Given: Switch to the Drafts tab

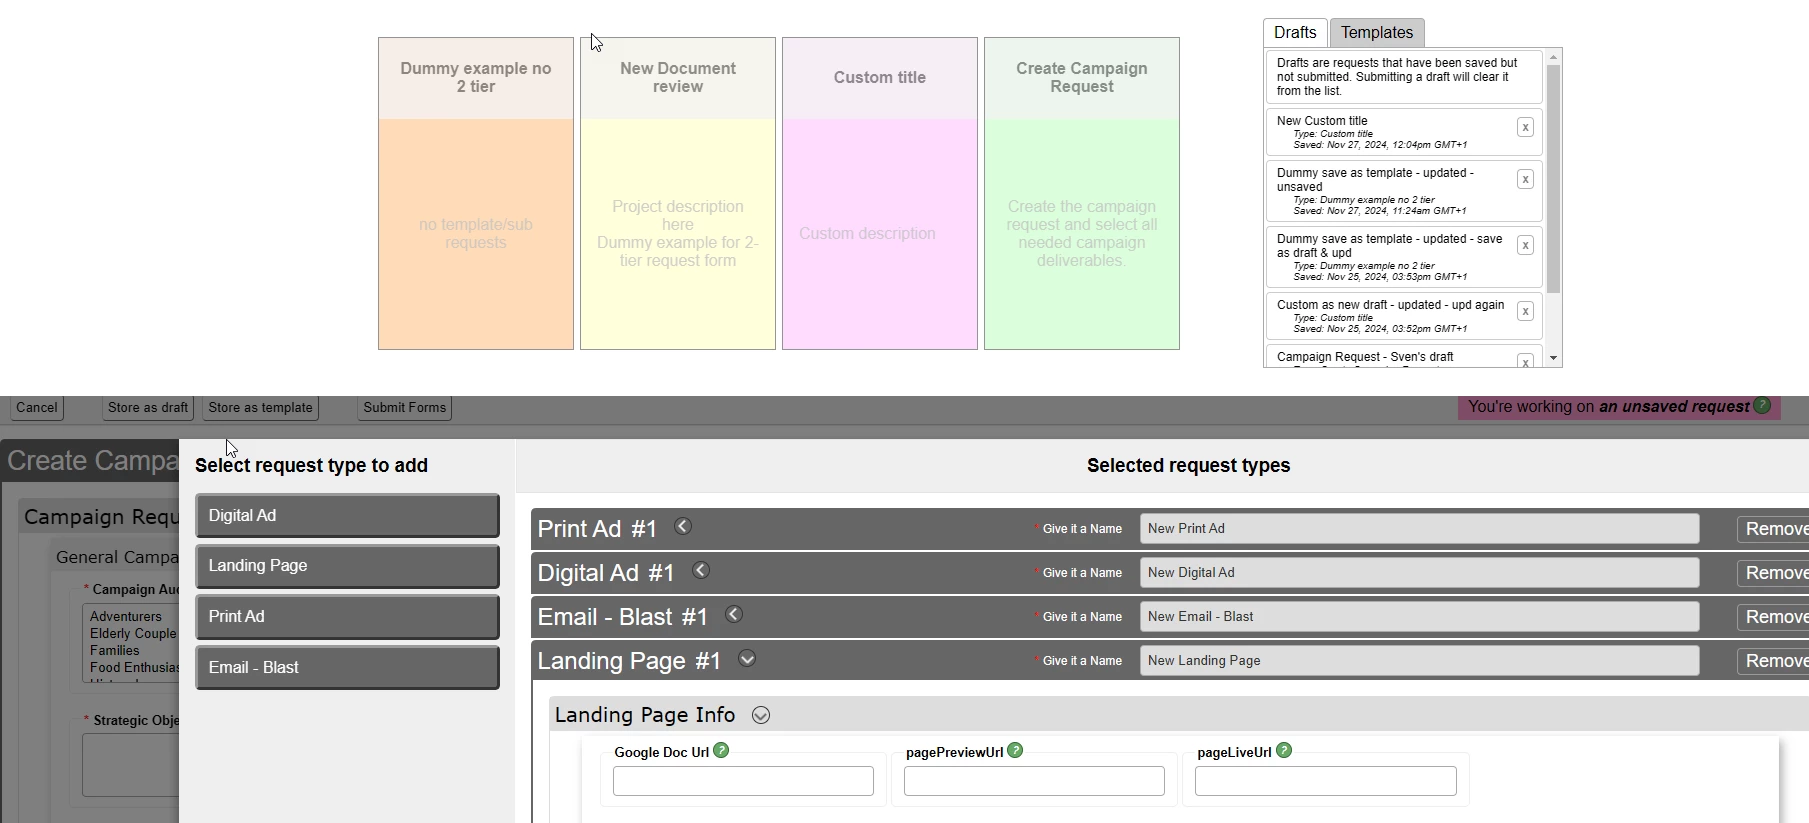Looking at the screenshot, I should pos(1295,33).
